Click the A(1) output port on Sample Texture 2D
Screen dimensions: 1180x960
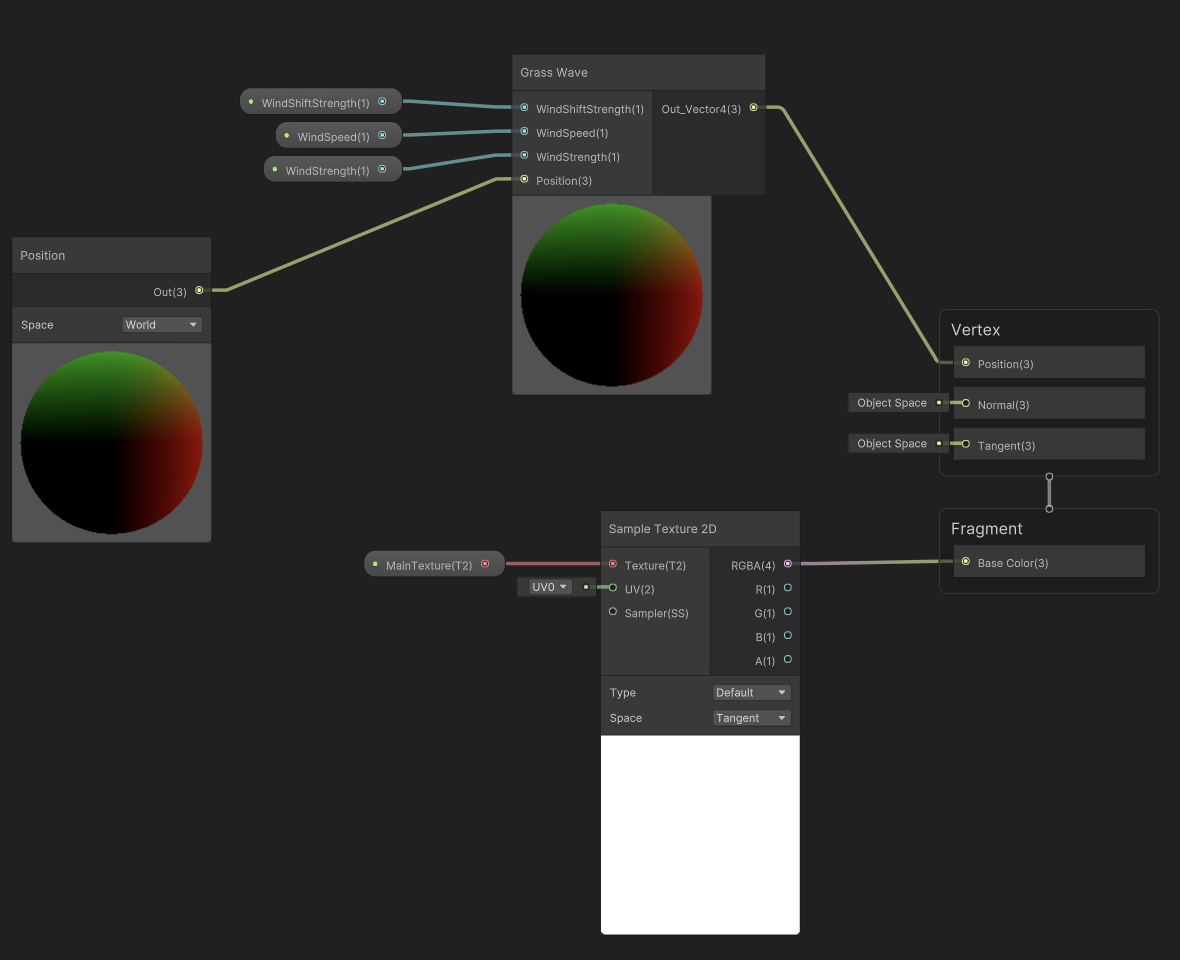[788, 660]
